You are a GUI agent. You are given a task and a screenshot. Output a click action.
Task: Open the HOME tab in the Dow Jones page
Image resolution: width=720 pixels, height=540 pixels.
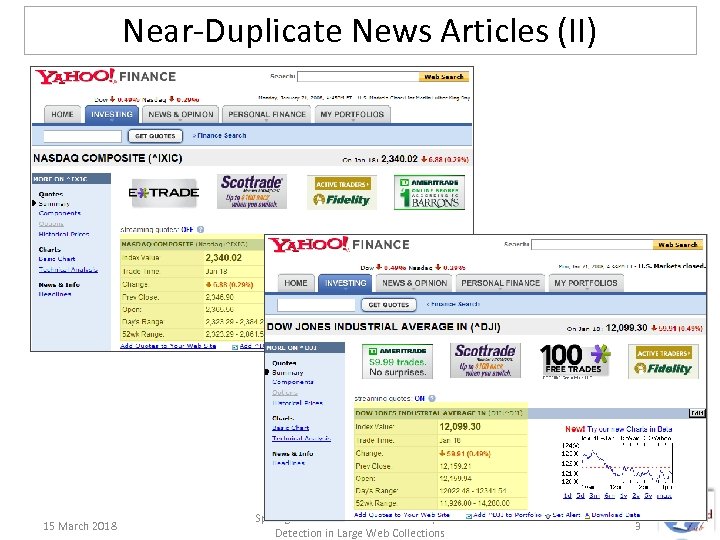pos(296,283)
